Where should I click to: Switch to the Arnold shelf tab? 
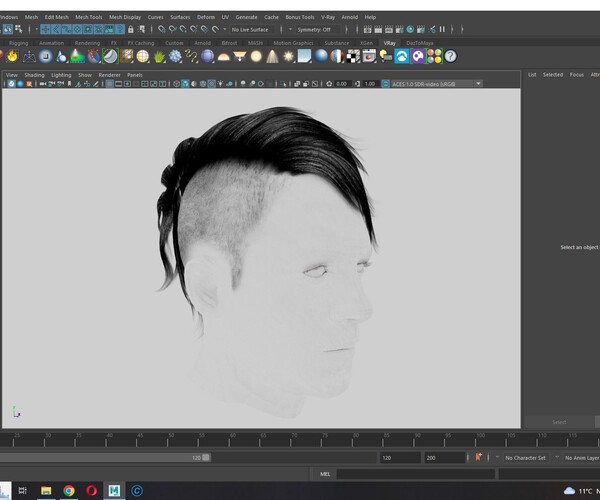coord(202,43)
